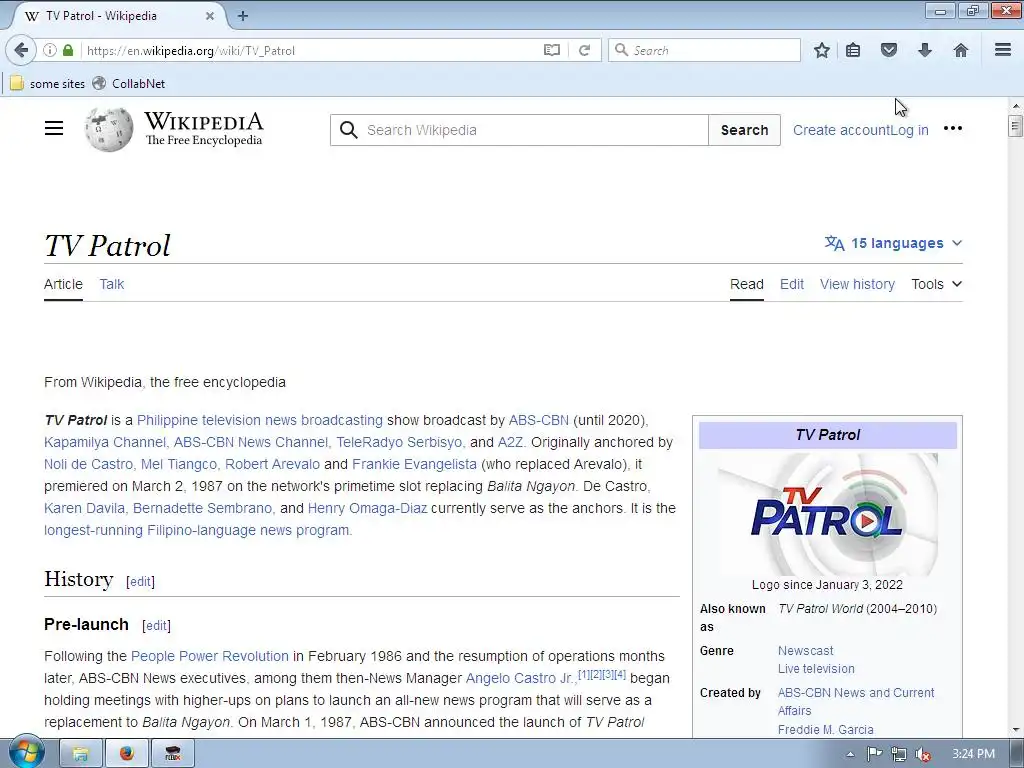Viewport: 1024px width, 768px height.
Task: Select the Read tab
Action: tap(746, 284)
